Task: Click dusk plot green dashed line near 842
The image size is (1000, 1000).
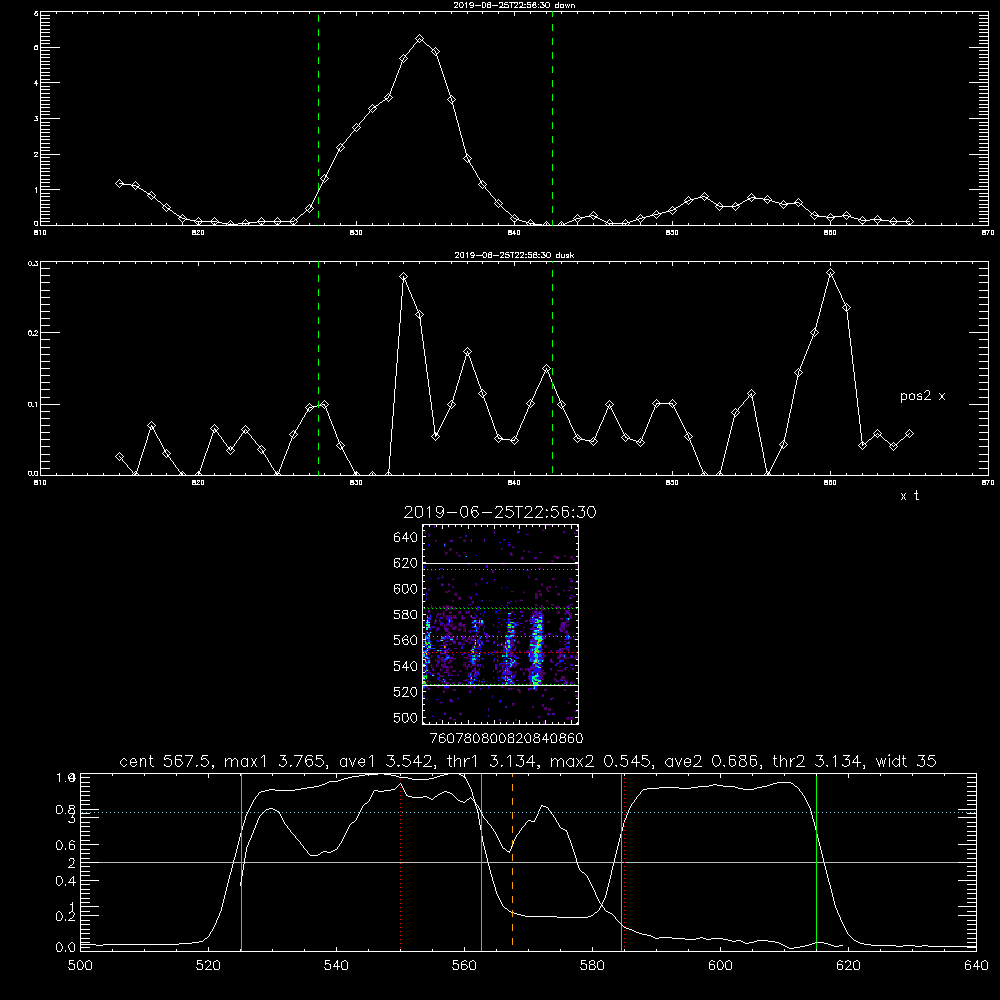Action: pyautogui.click(x=552, y=368)
